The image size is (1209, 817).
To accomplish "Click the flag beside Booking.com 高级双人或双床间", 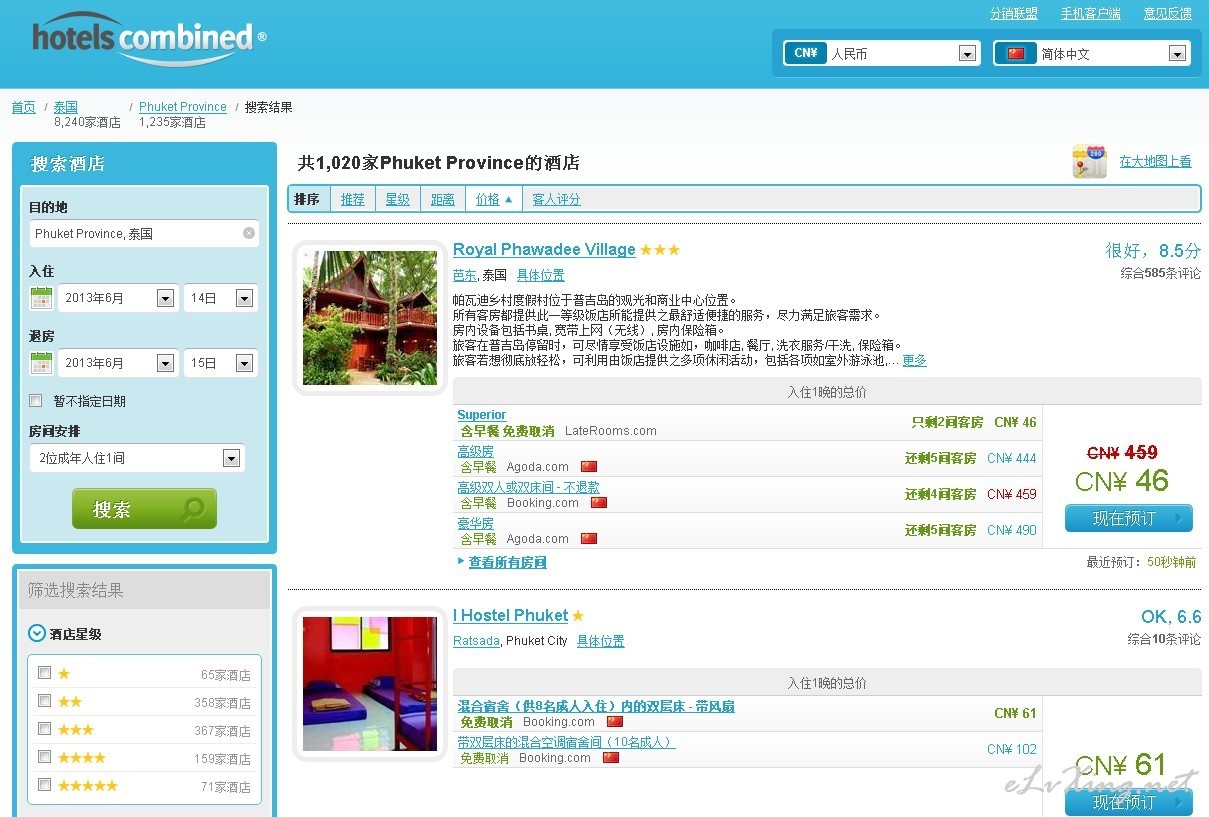I will (599, 503).
